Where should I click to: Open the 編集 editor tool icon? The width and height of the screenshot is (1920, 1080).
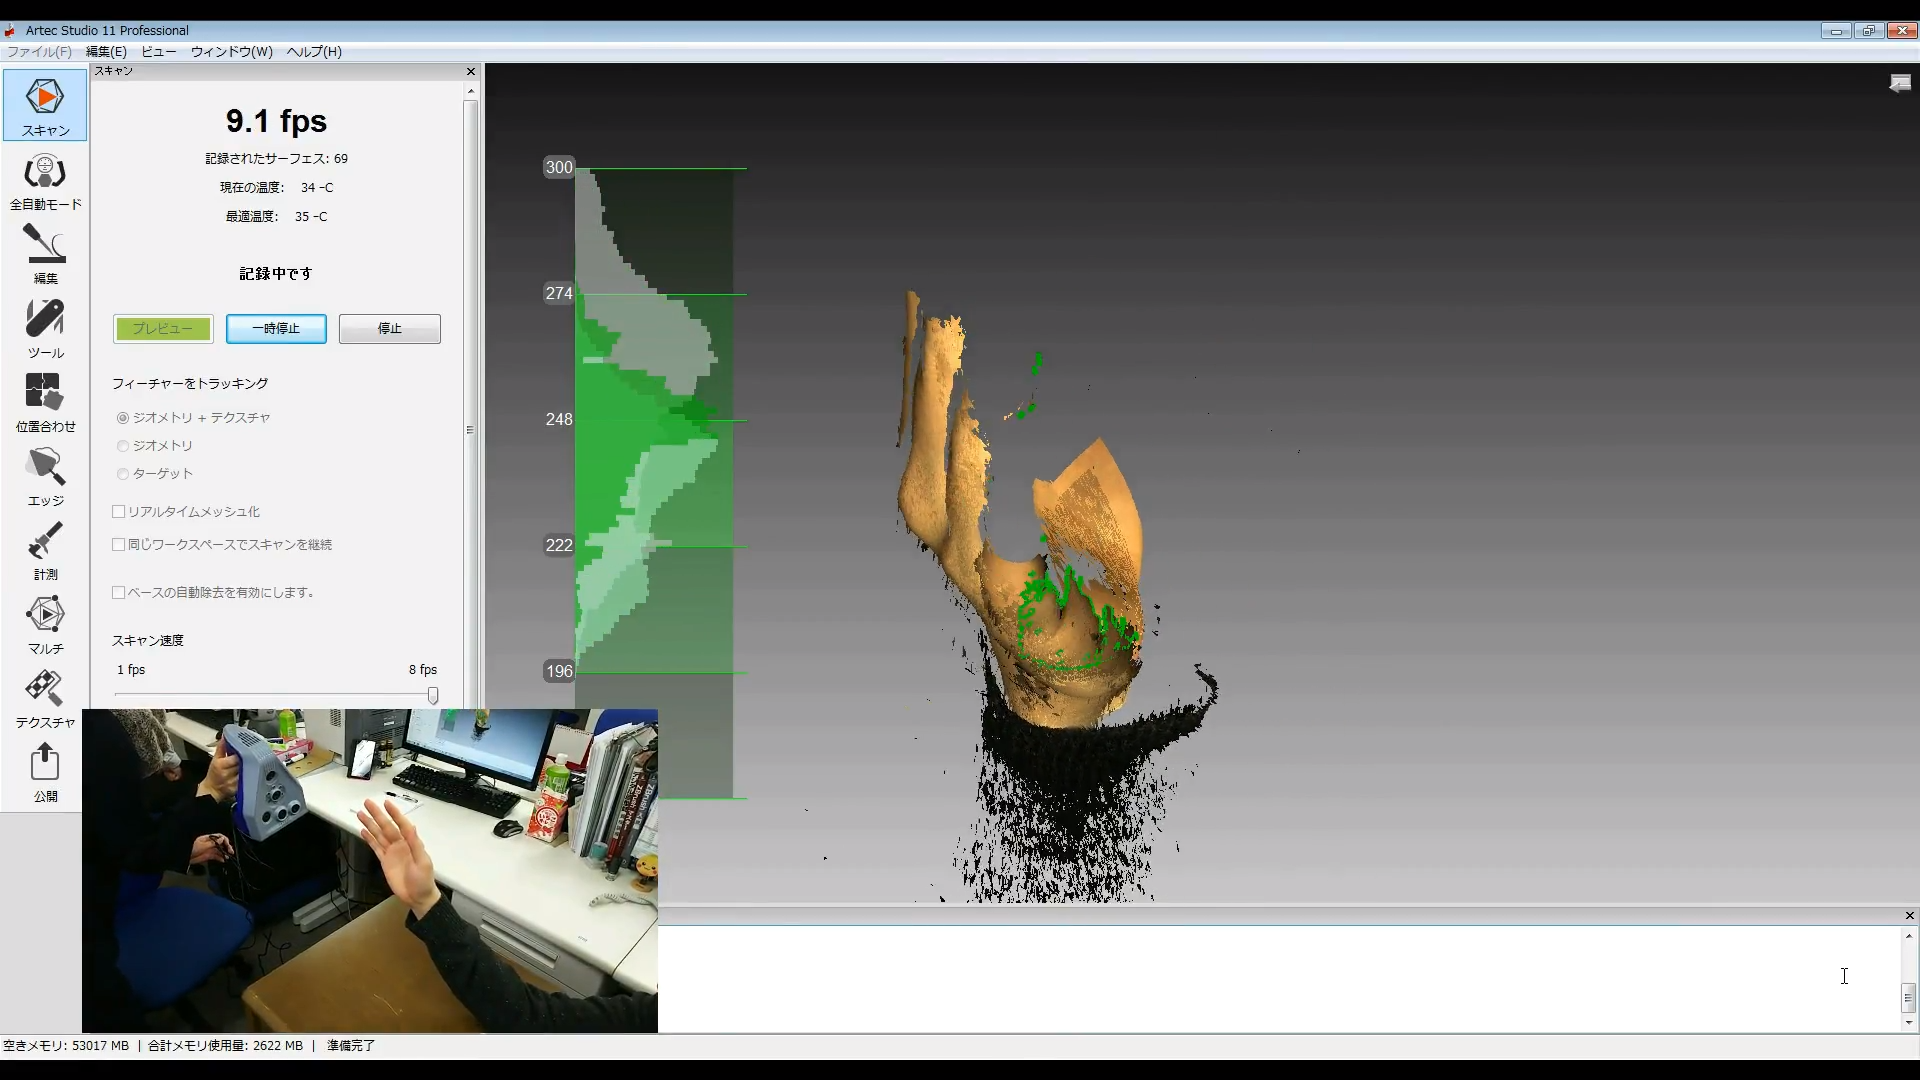pyautogui.click(x=45, y=254)
